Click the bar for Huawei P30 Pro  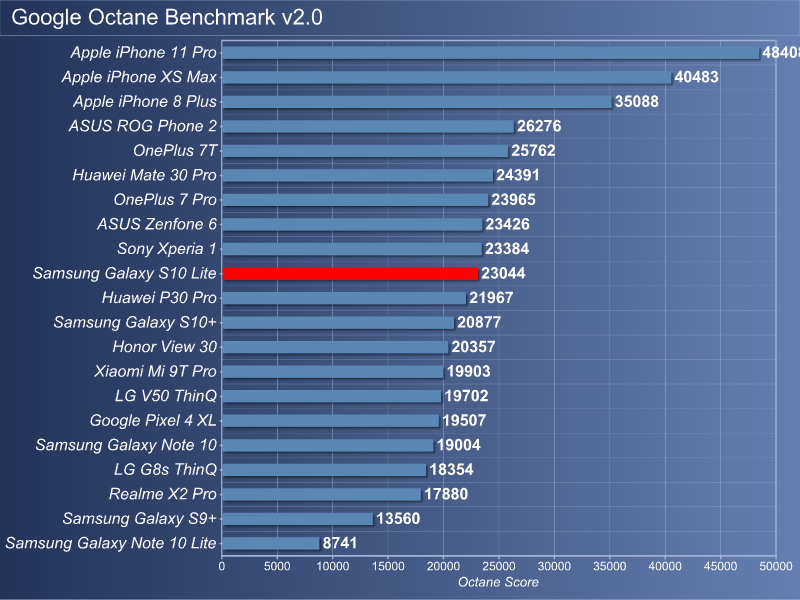[x=344, y=298]
